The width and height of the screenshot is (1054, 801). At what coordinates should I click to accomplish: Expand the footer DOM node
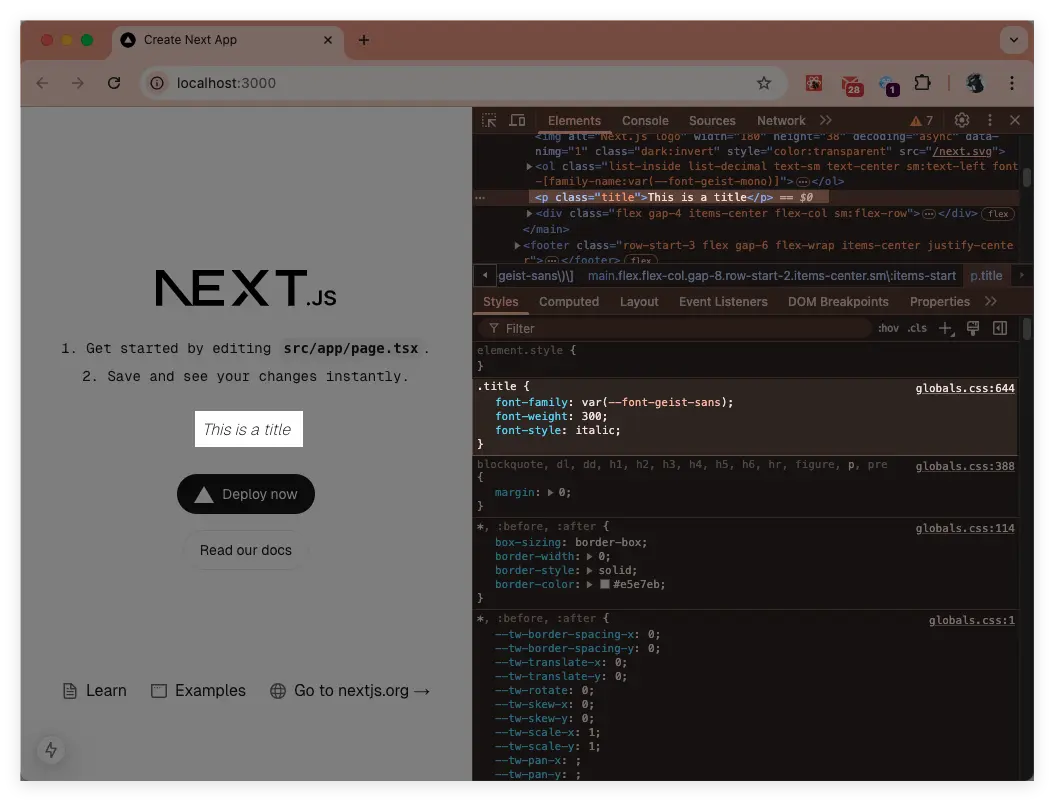[x=517, y=245]
